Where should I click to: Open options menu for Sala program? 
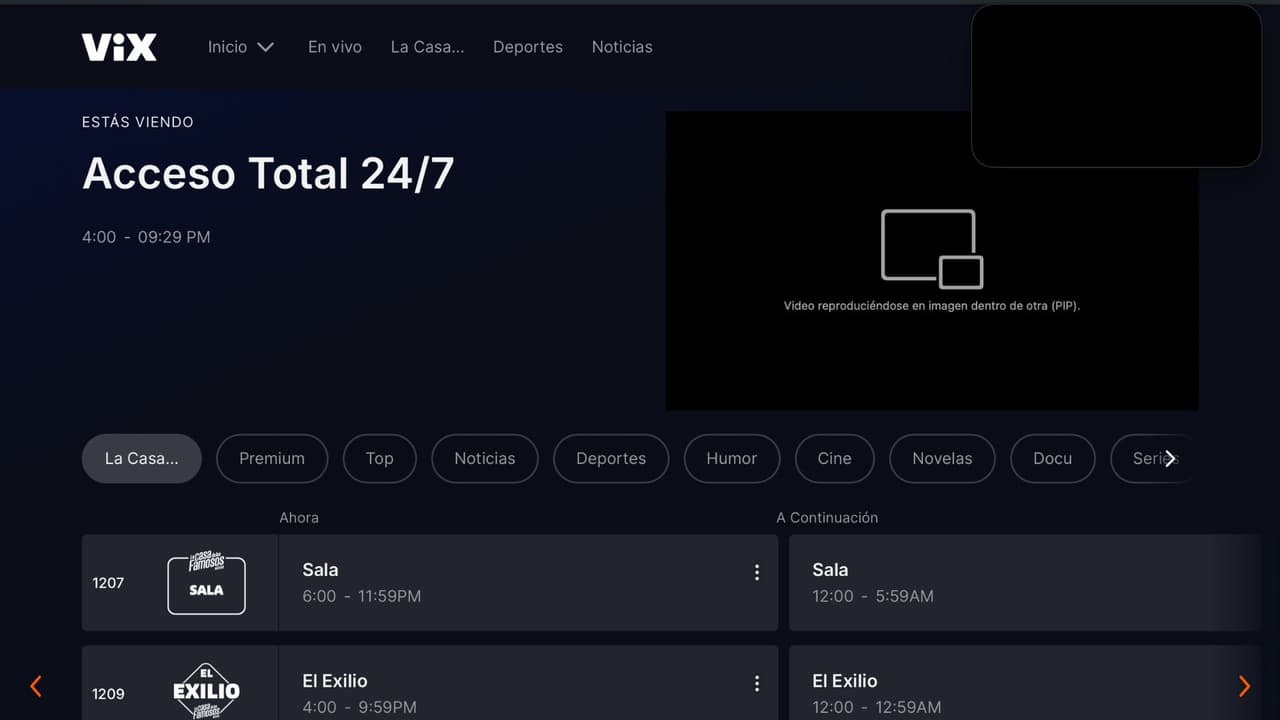757,572
